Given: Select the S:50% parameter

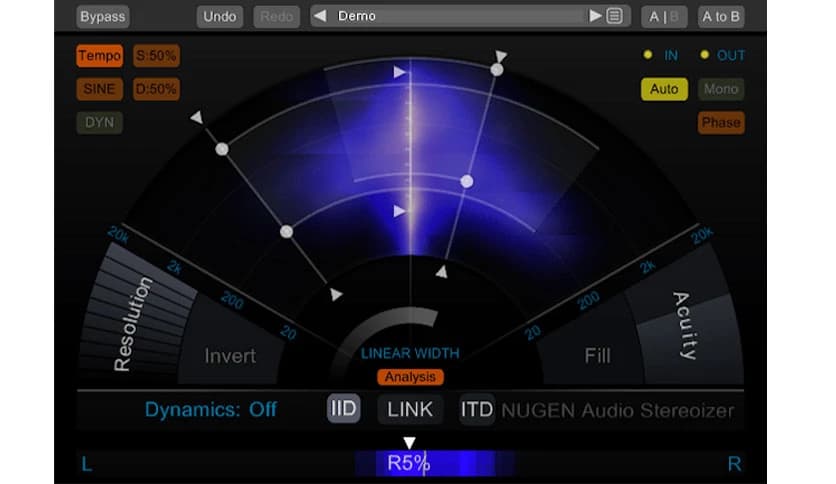Looking at the screenshot, I should [x=156, y=55].
